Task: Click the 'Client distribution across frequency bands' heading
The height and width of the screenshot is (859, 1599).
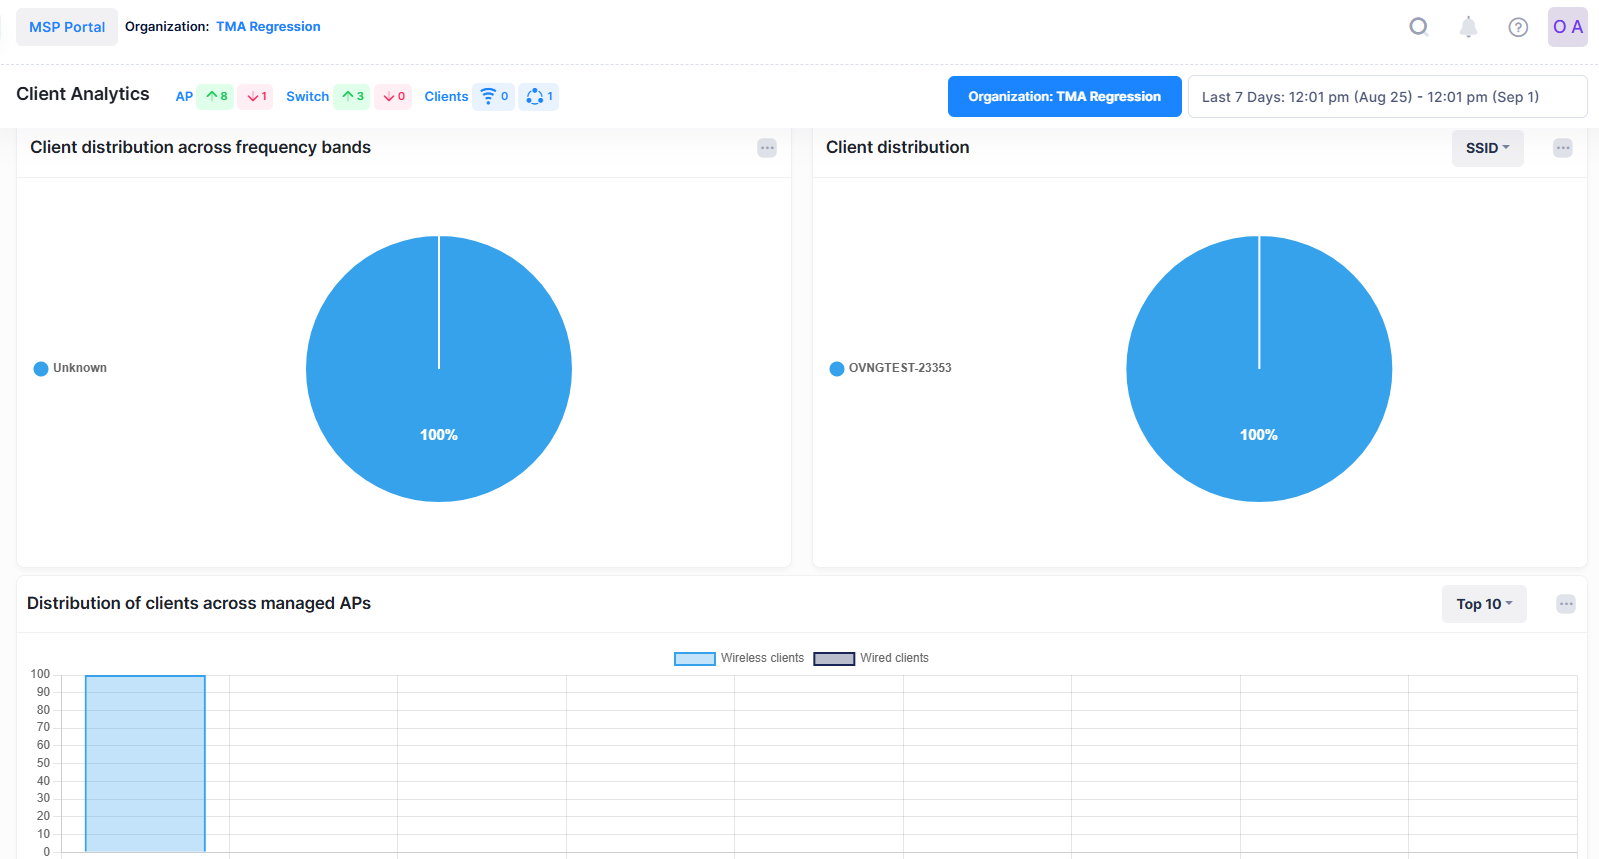Action: pyautogui.click(x=200, y=147)
